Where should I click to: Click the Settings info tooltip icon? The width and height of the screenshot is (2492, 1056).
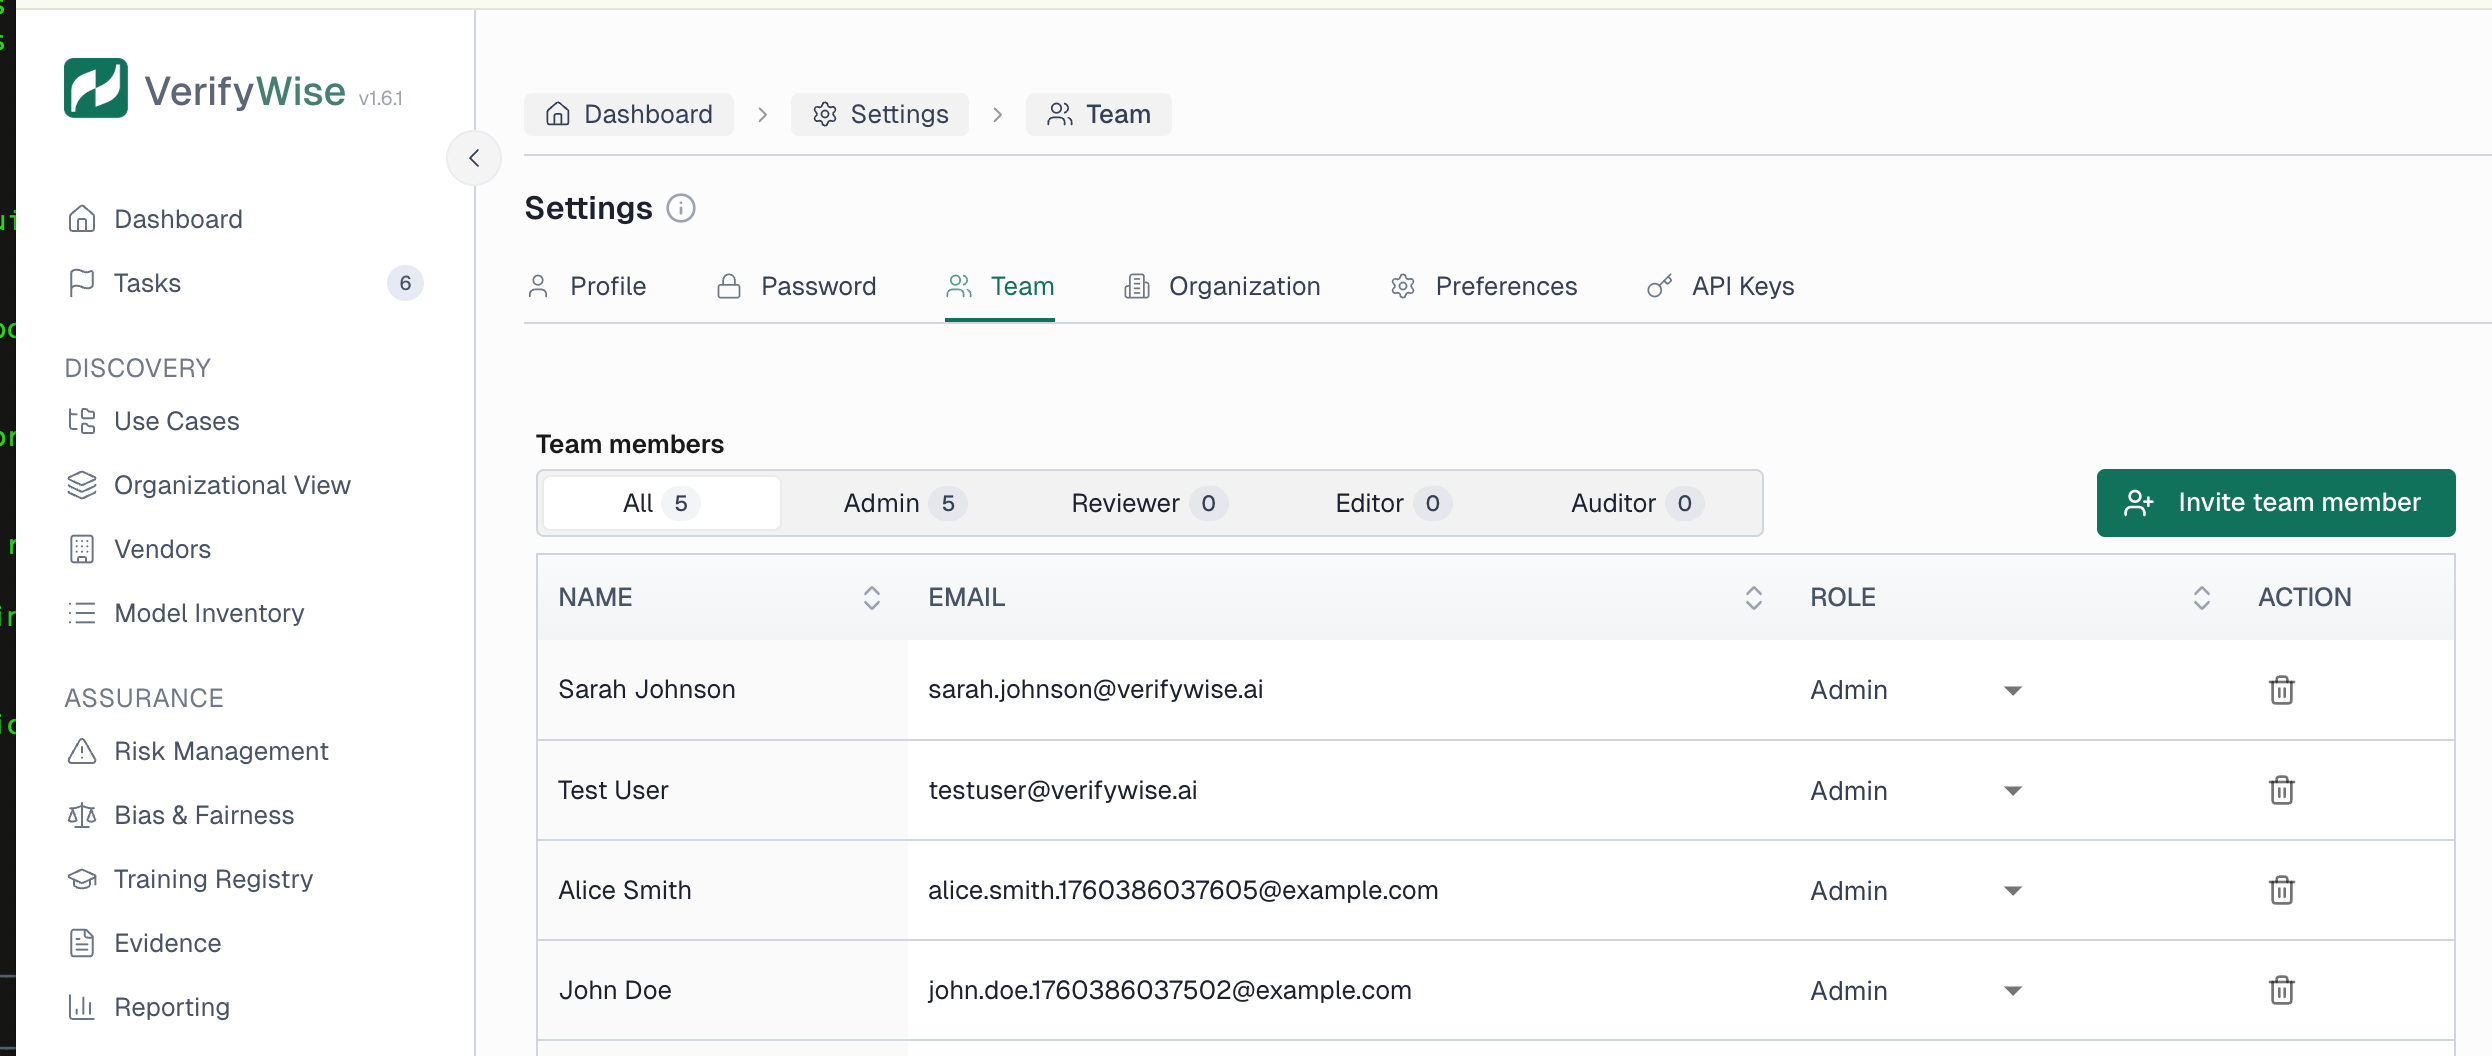coord(681,208)
